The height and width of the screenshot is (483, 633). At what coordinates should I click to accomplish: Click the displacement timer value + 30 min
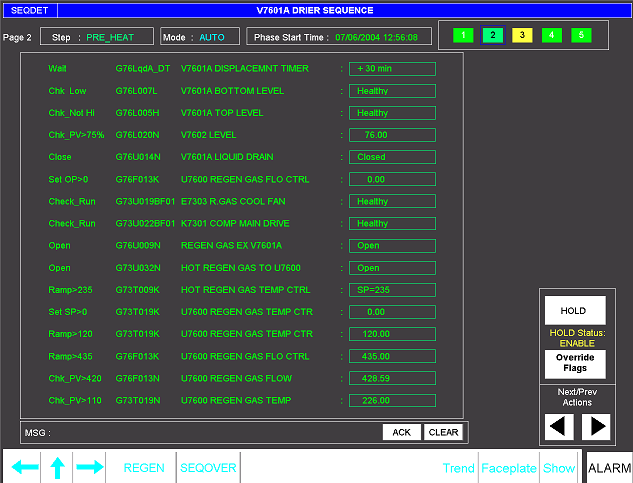[392, 69]
